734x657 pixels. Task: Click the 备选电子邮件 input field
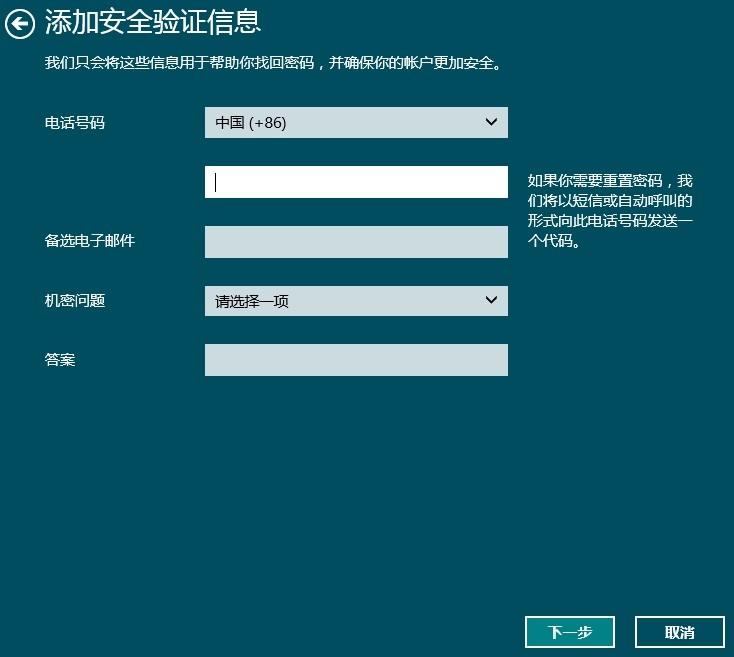pos(355,242)
